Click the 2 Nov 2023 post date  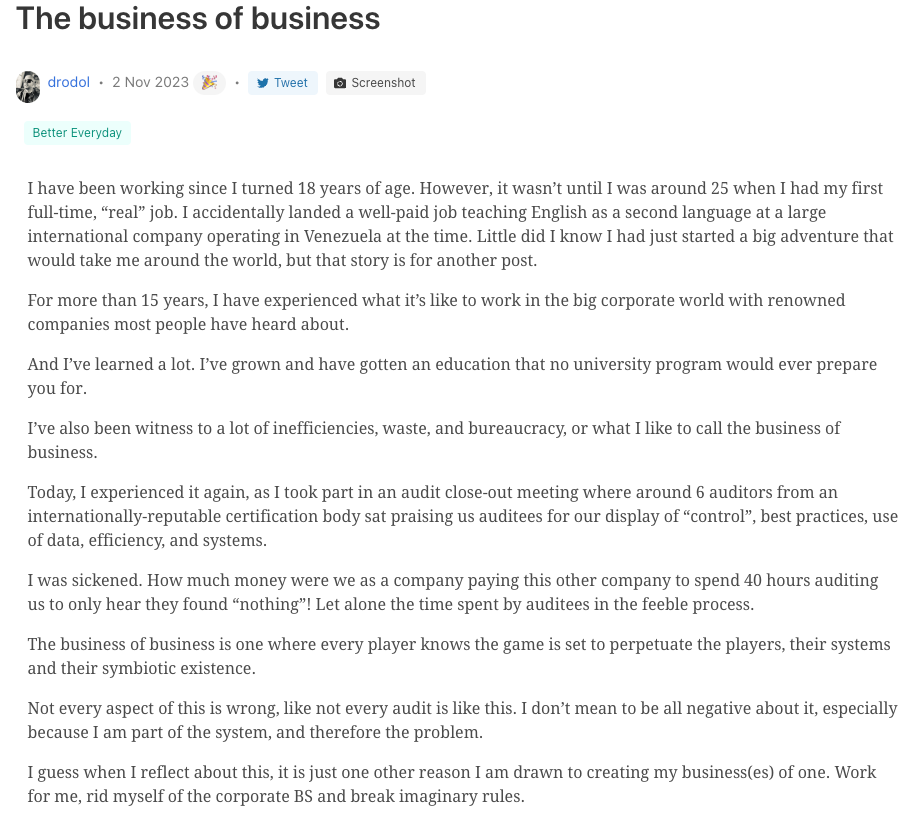pos(150,82)
